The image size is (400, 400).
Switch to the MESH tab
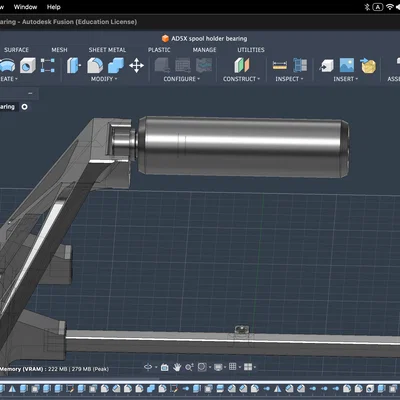pyautogui.click(x=59, y=50)
